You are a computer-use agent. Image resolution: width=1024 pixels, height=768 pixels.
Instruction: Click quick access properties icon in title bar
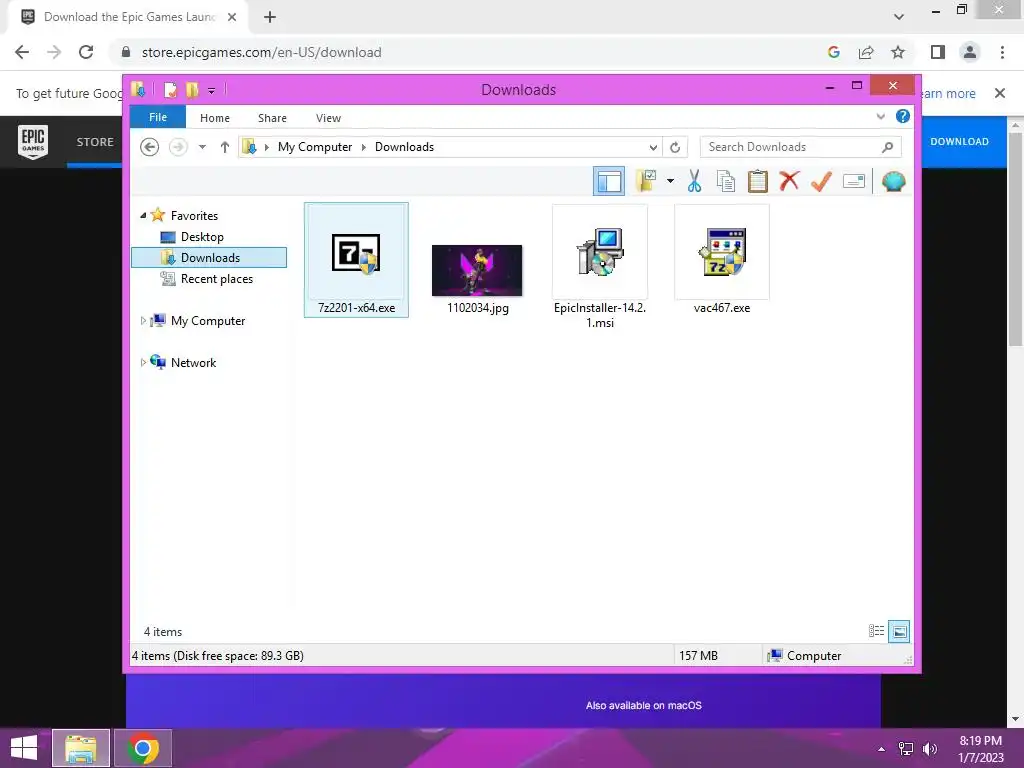(x=170, y=89)
